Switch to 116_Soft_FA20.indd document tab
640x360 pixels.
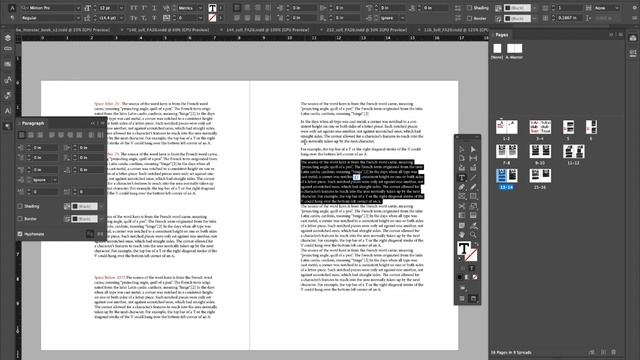(x=456, y=30)
